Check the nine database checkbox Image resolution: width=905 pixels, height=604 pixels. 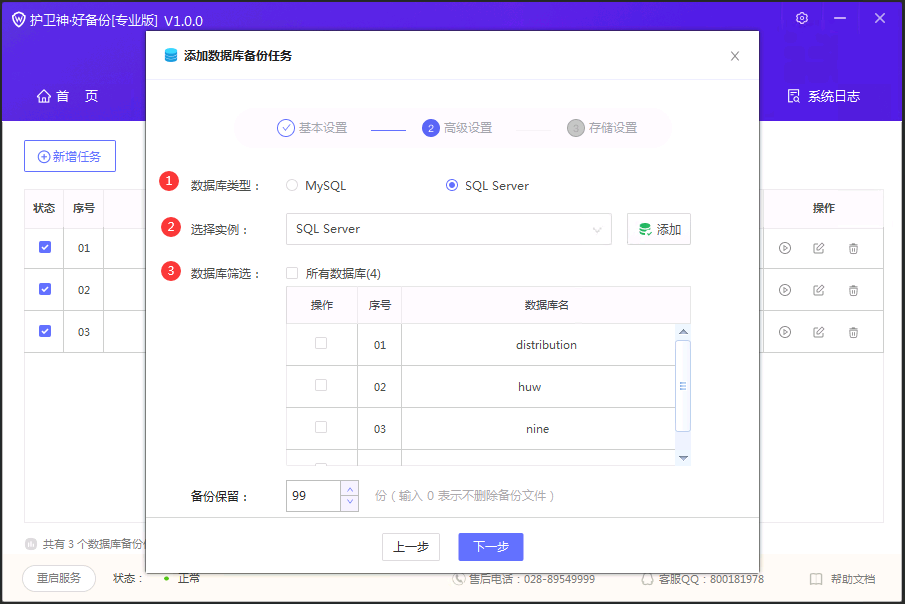(321, 427)
